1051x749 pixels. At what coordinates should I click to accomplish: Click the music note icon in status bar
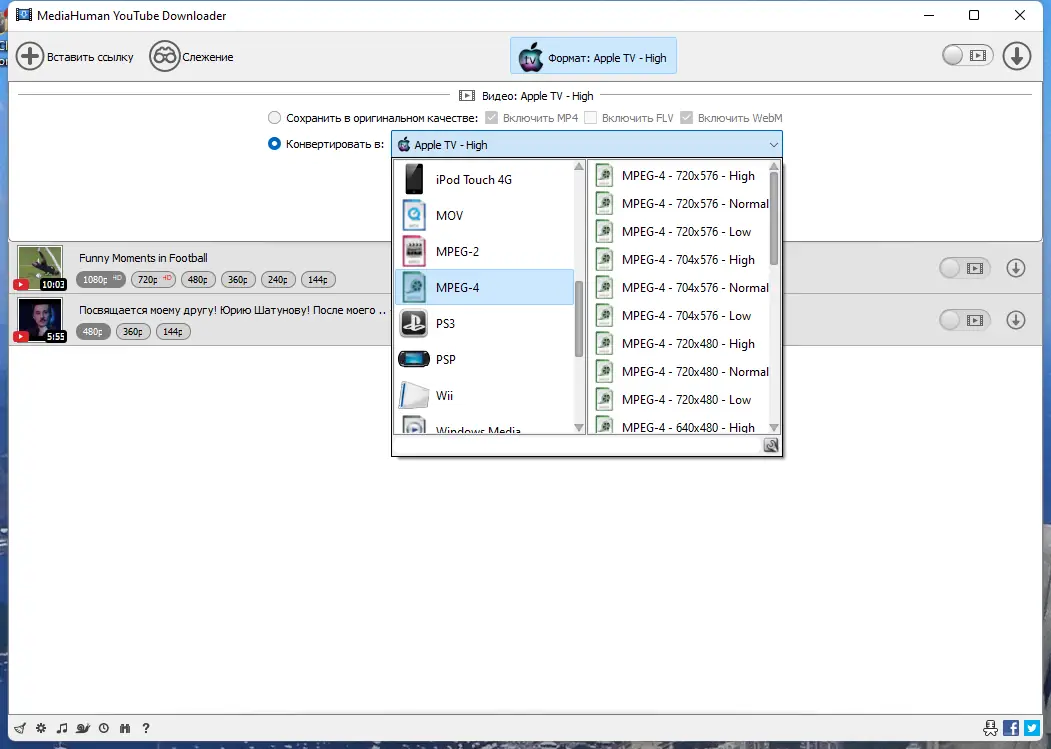tap(62, 728)
